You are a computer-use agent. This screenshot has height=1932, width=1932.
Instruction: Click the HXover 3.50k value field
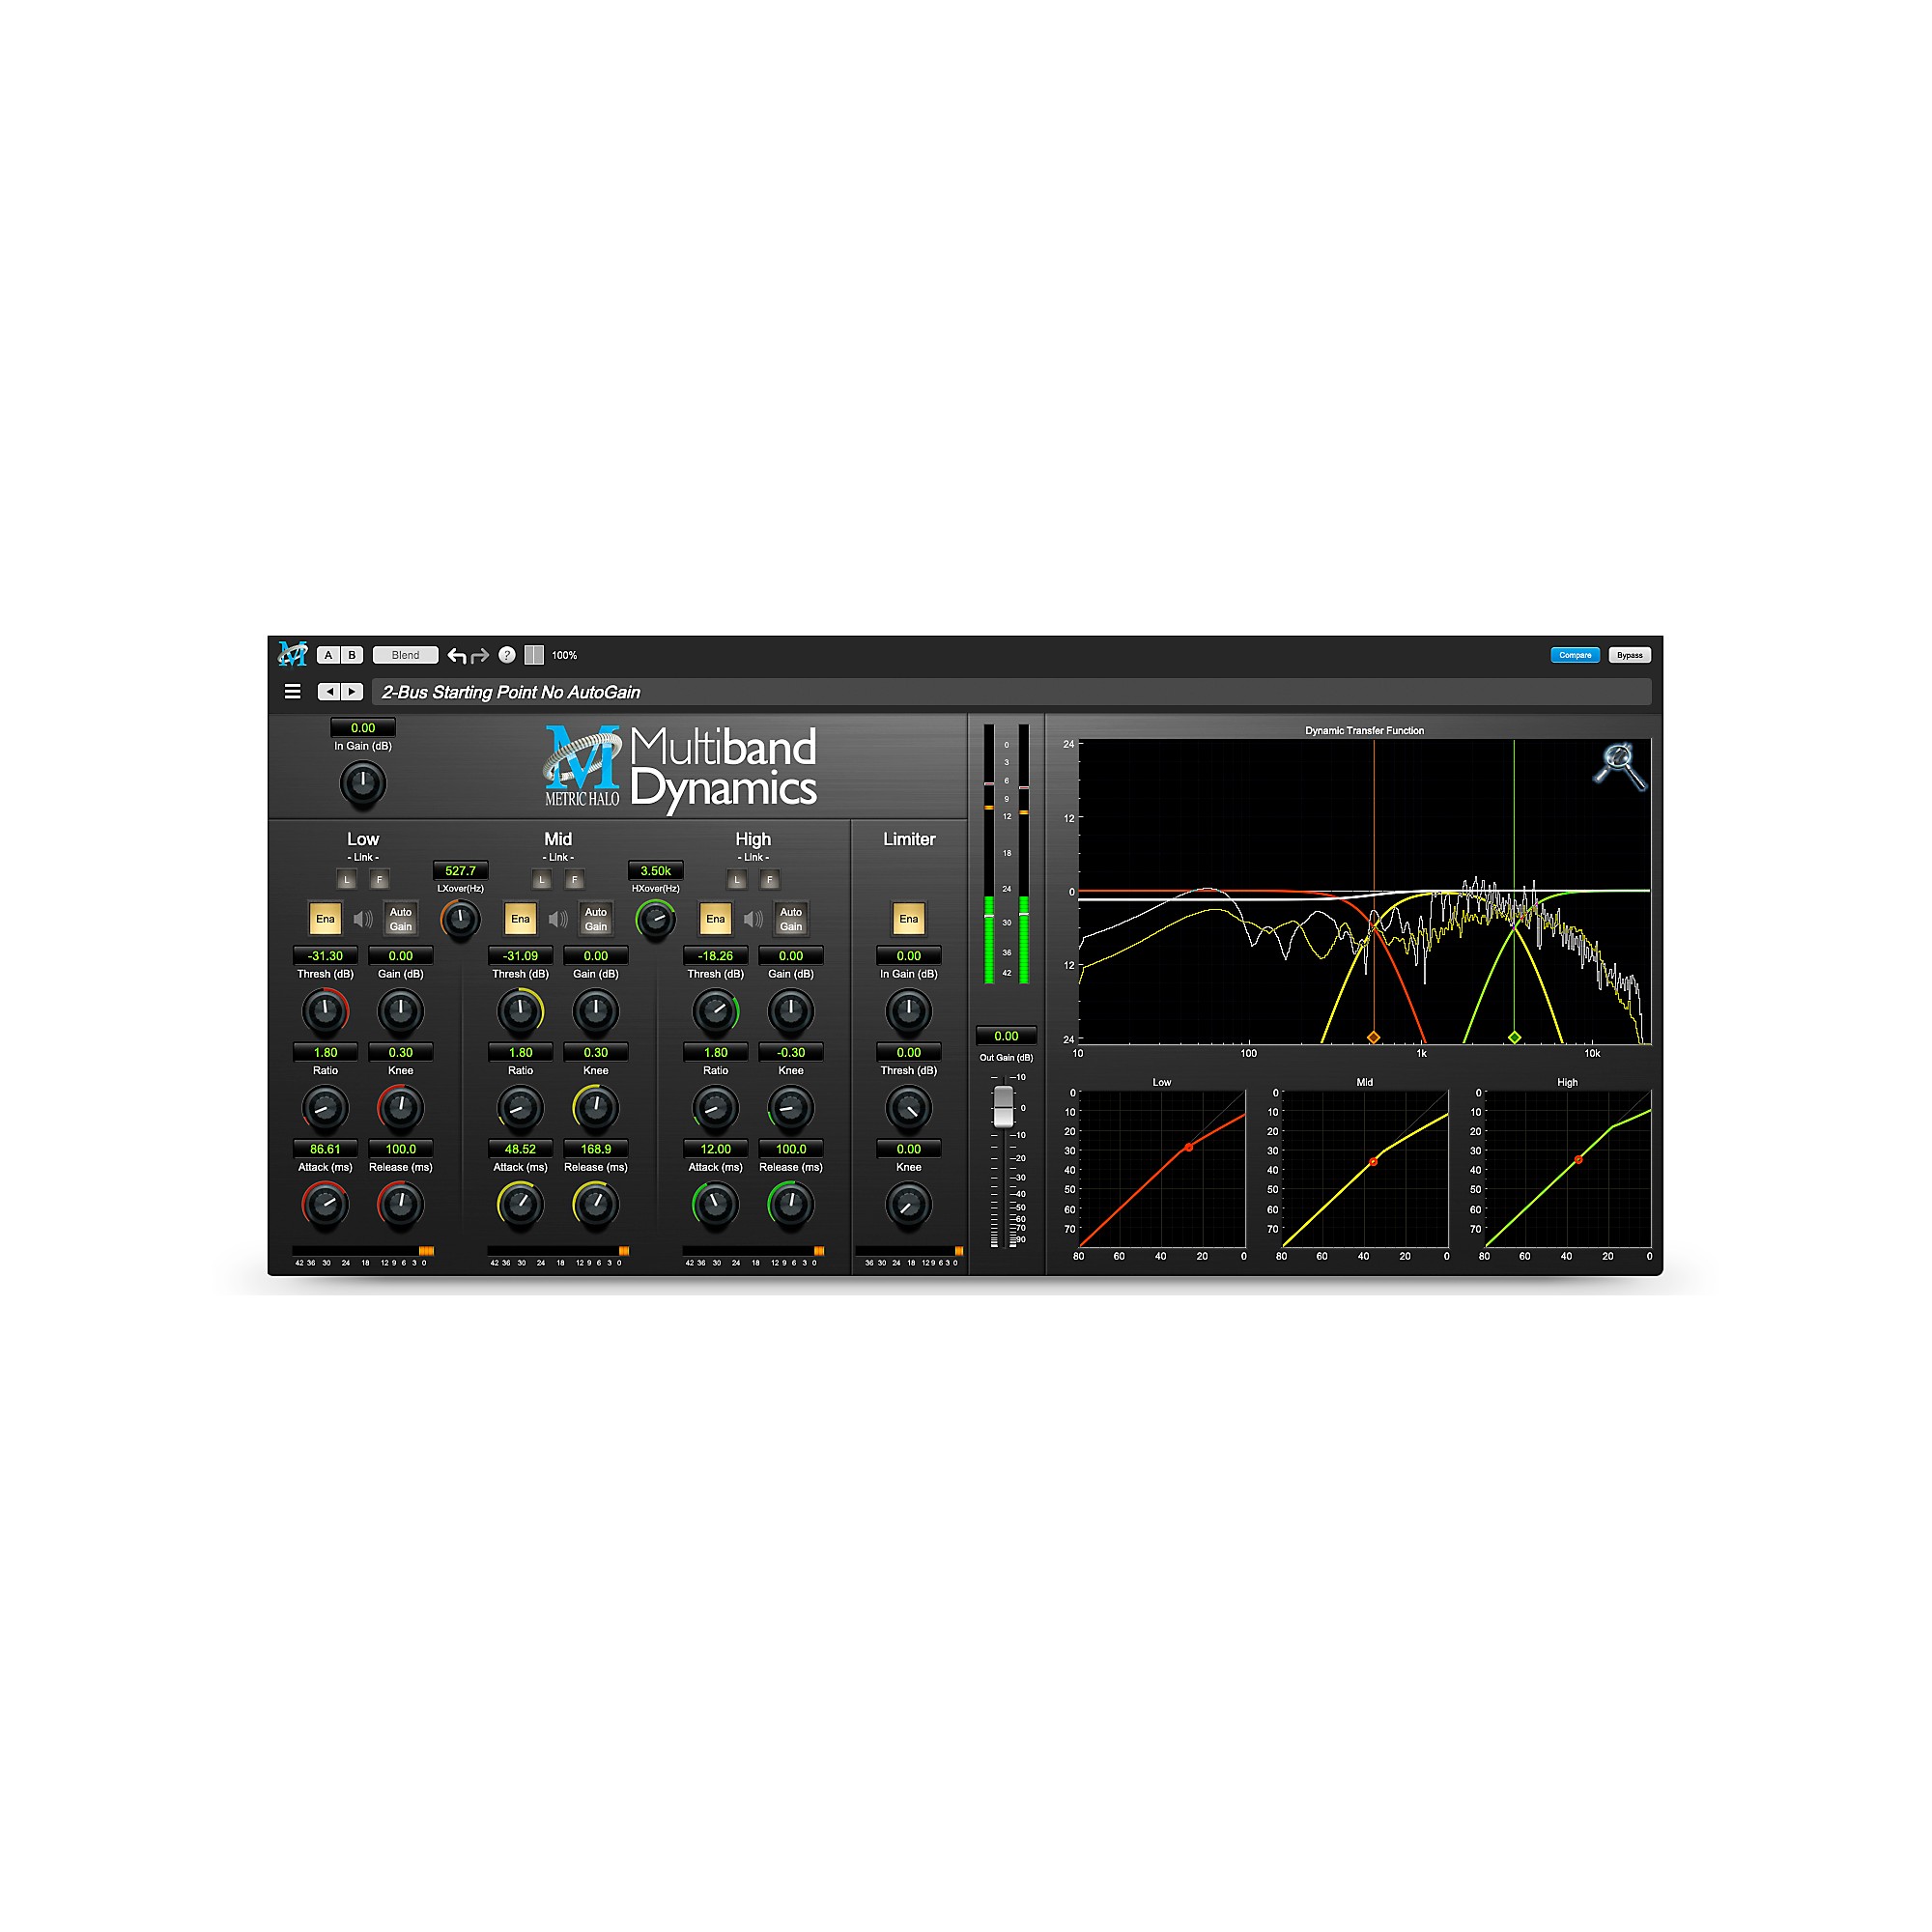pos(655,871)
